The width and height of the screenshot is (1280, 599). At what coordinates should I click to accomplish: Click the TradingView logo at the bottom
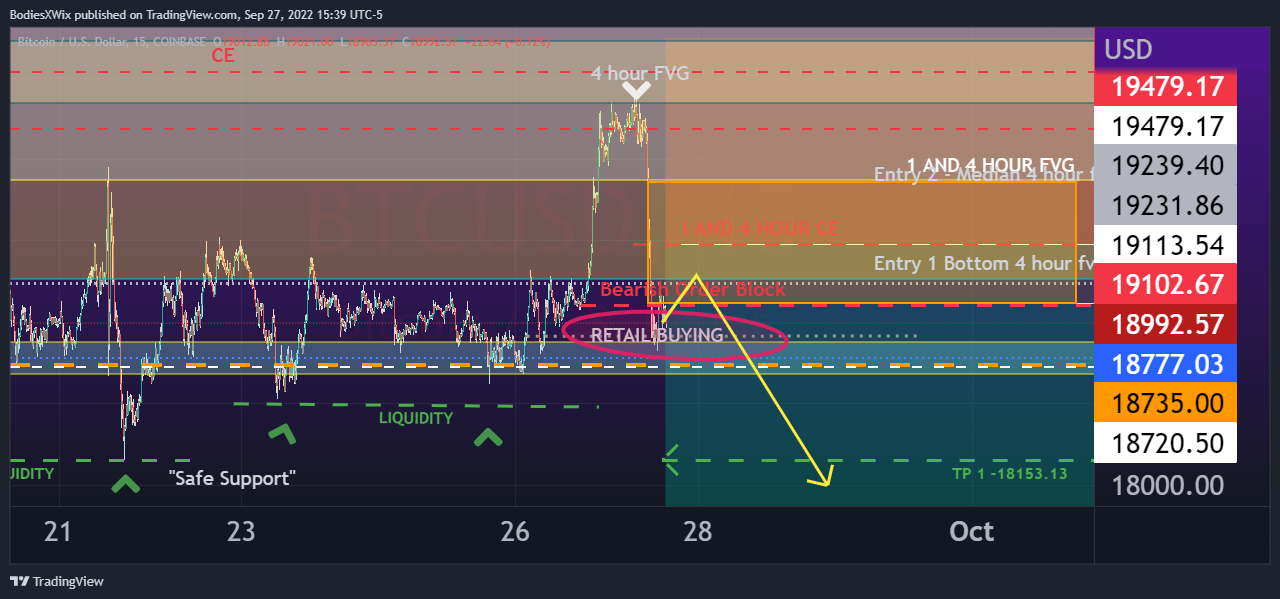pos(57,581)
